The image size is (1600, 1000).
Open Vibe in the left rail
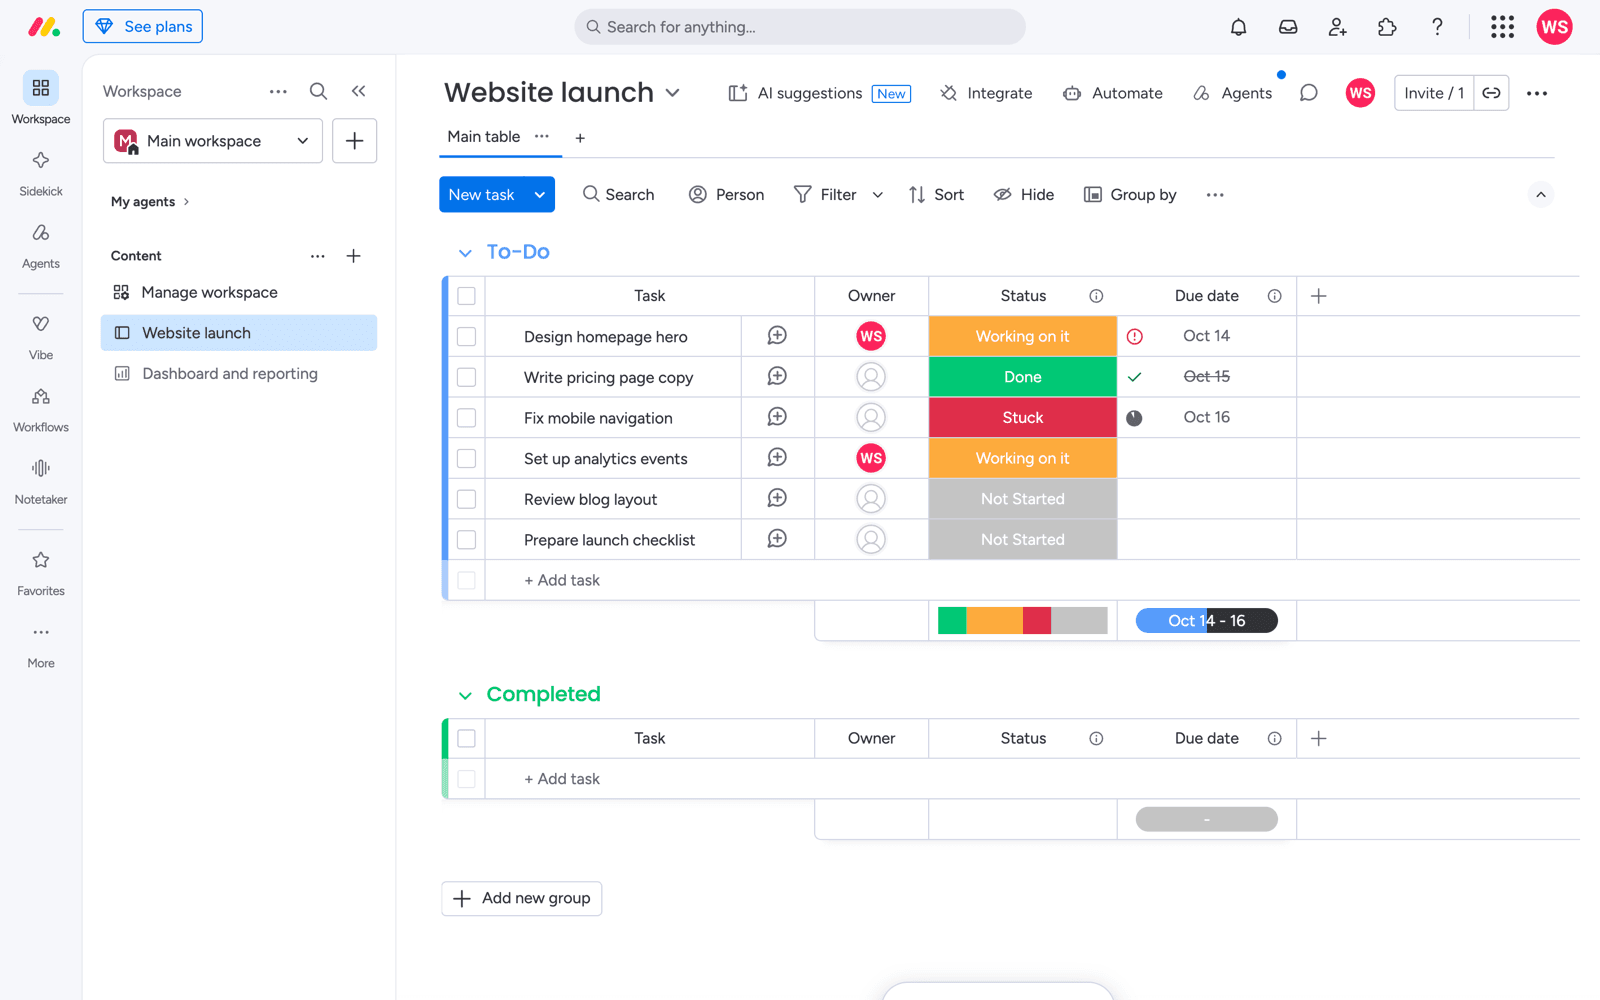[x=41, y=337]
